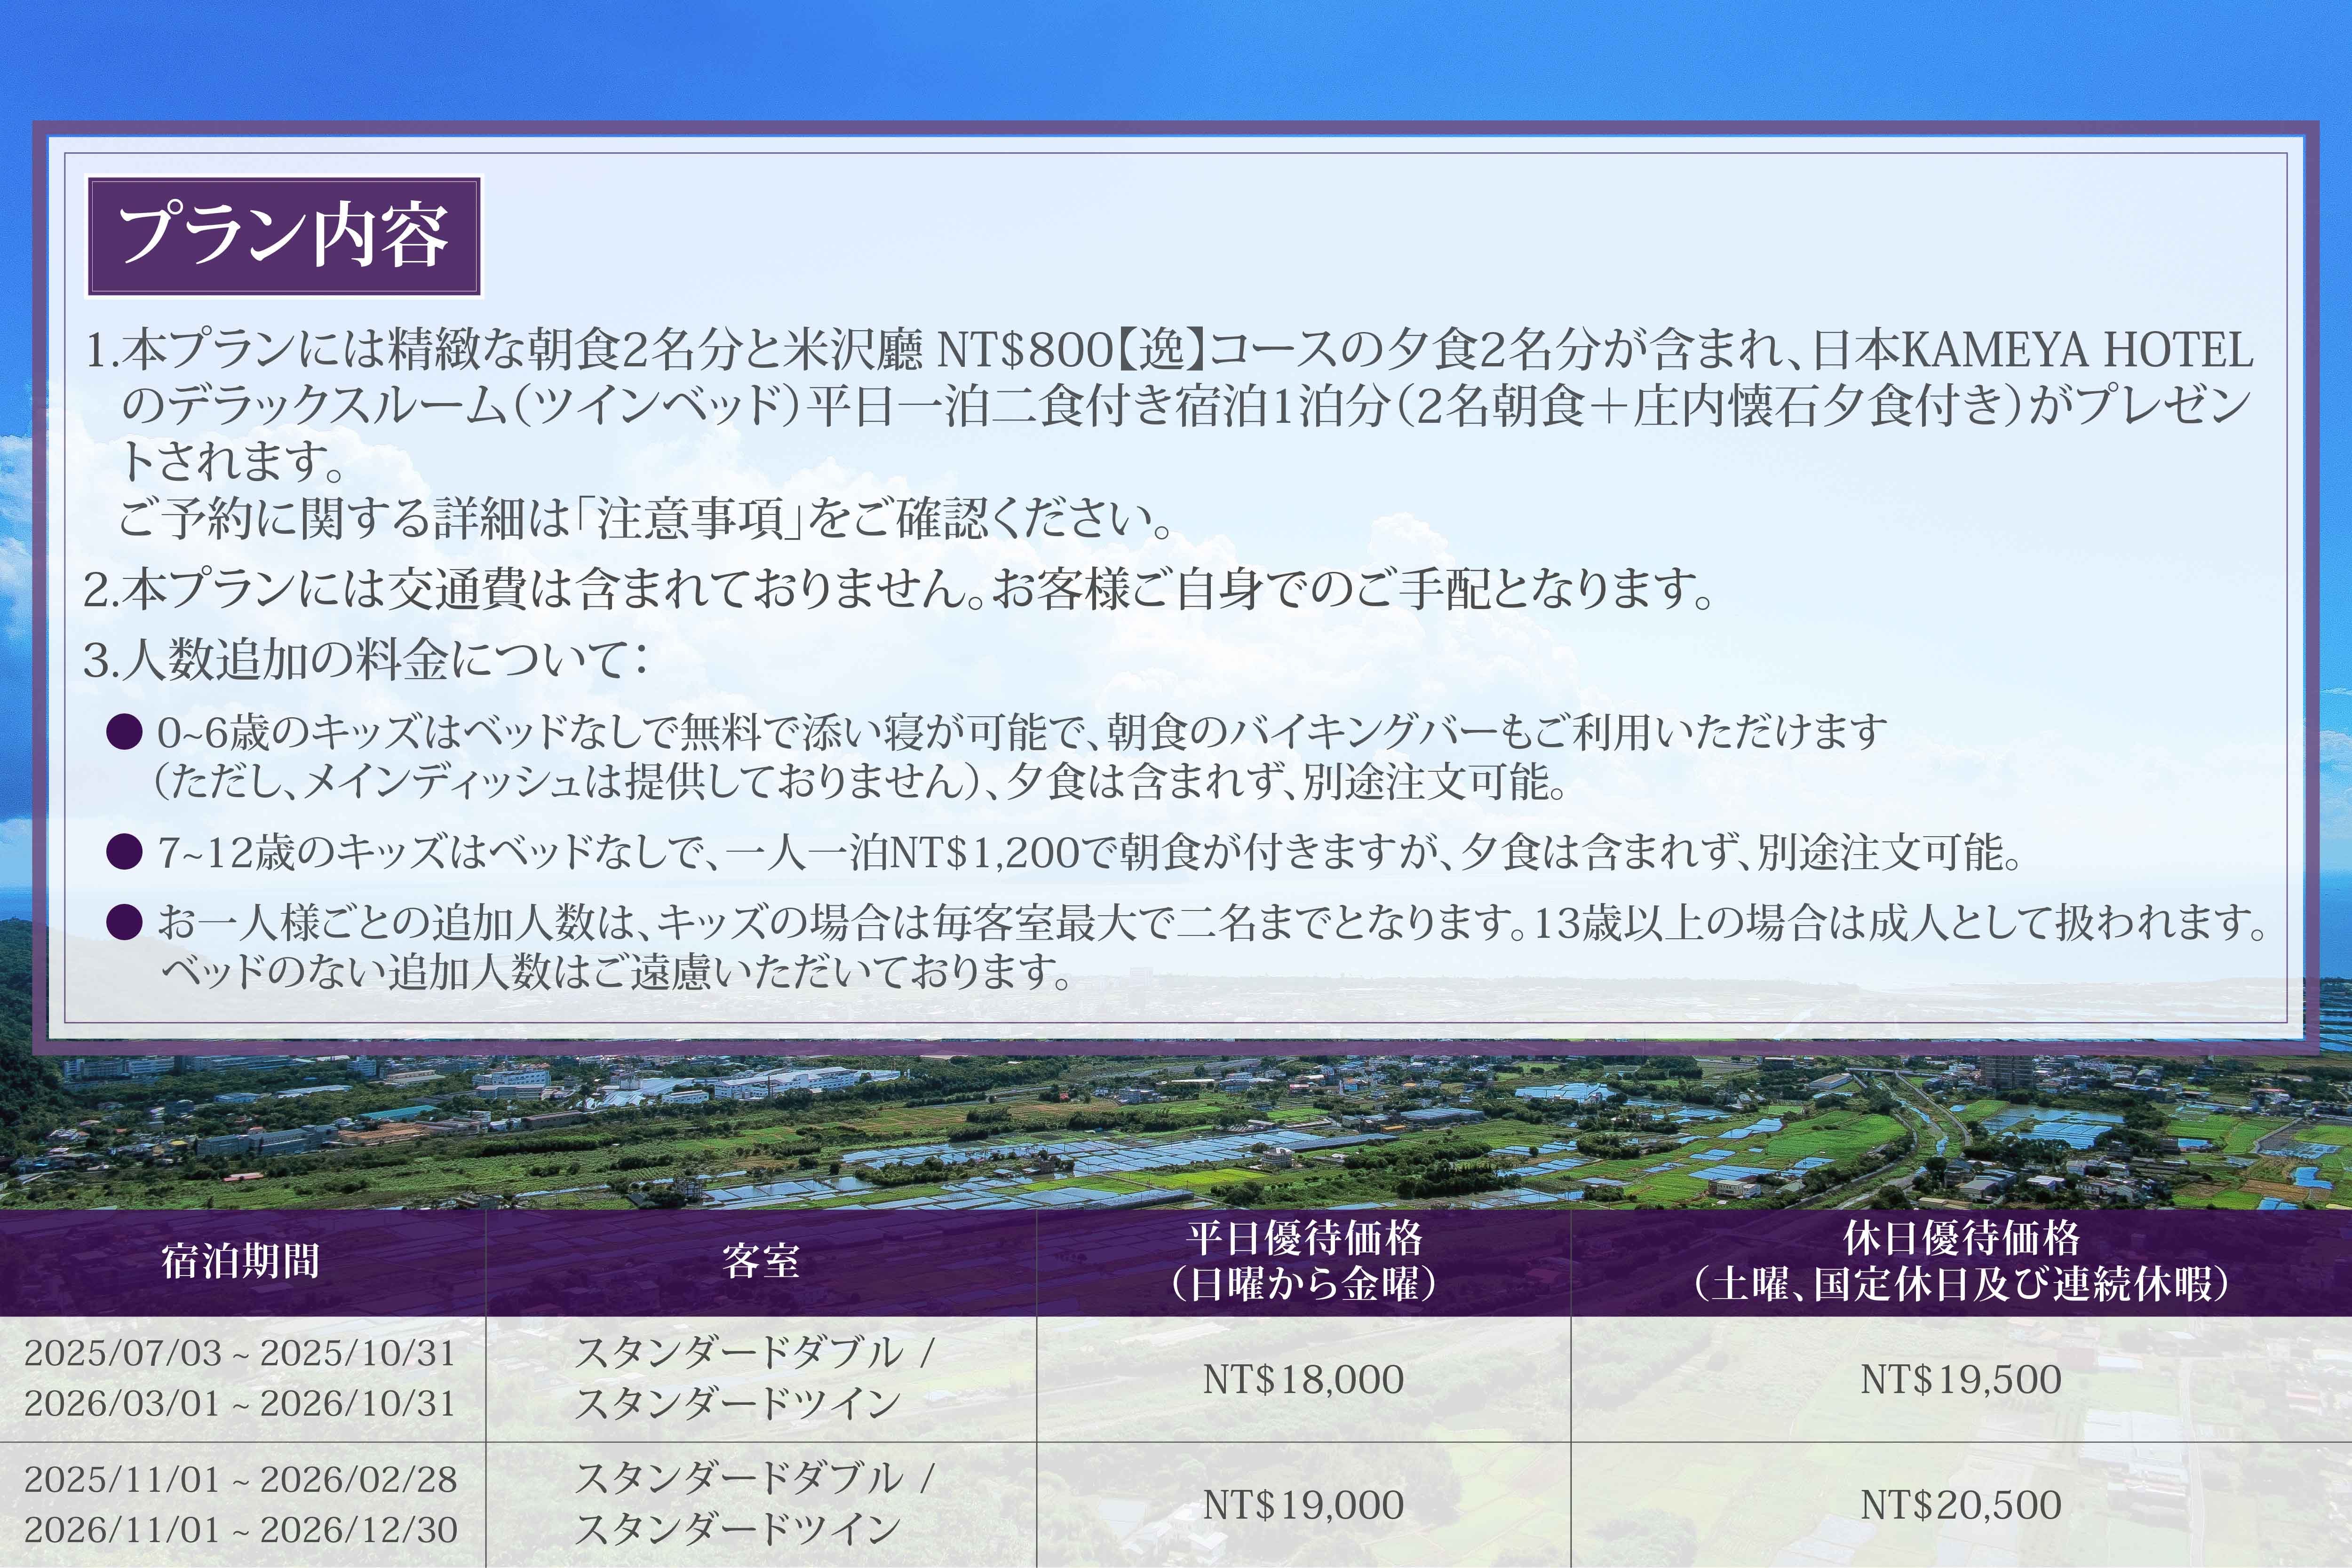Click the third purple bullet for お一人様ごと
The height and width of the screenshot is (1568, 2352).
pyautogui.click(x=124, y=922)
